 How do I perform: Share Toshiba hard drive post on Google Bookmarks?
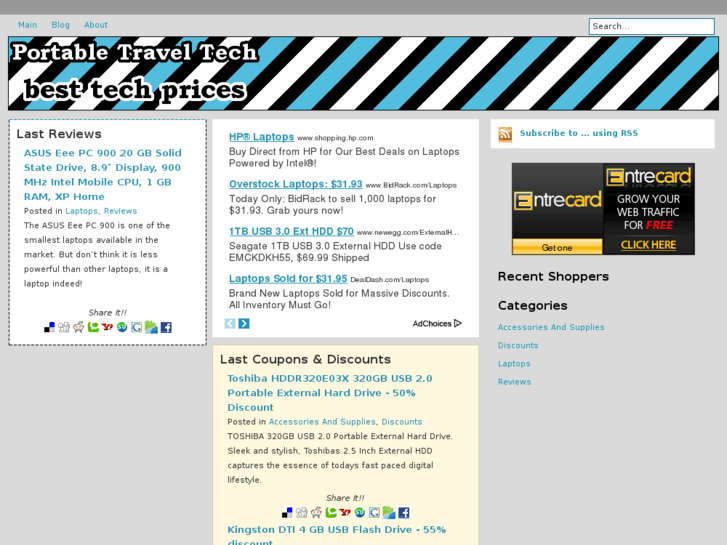375,513
